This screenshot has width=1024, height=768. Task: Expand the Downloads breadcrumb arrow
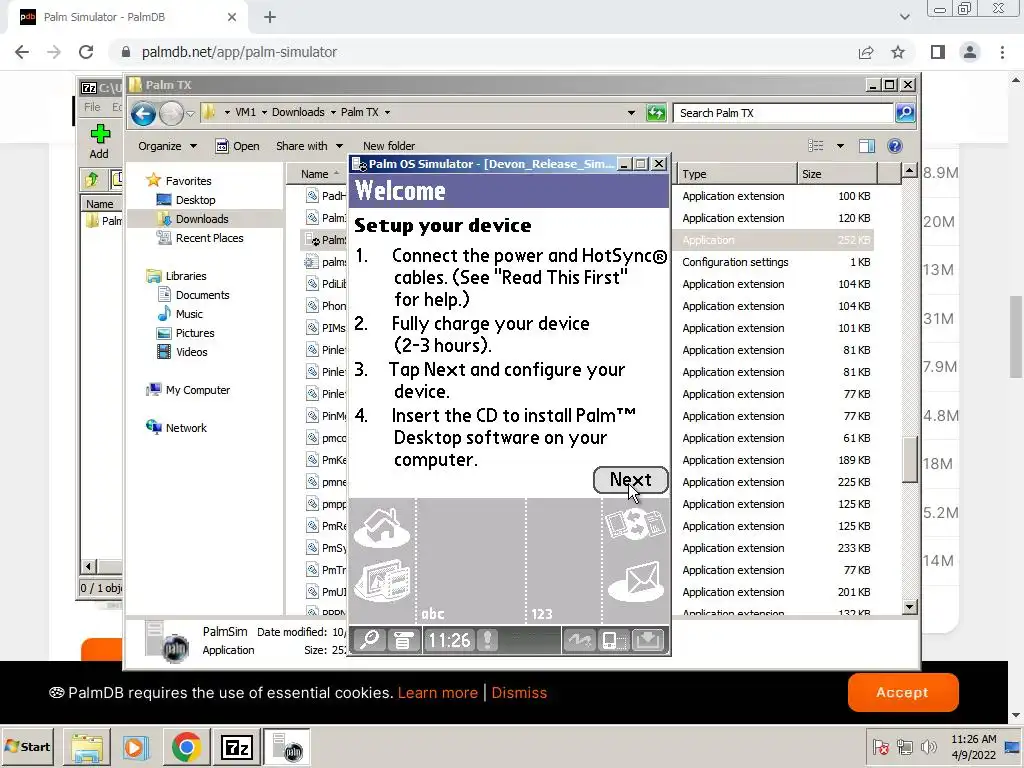tap(333, 112)
